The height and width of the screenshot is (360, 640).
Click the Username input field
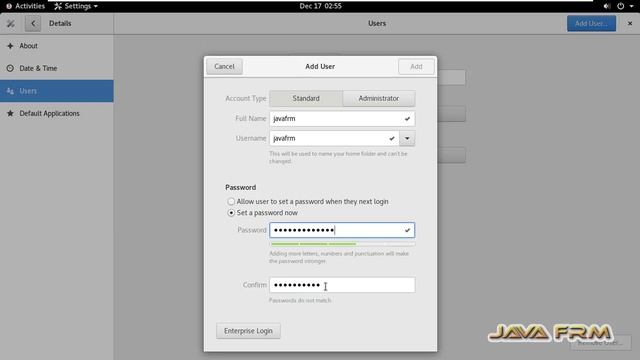pyautogui.click(x=334, y=138)
